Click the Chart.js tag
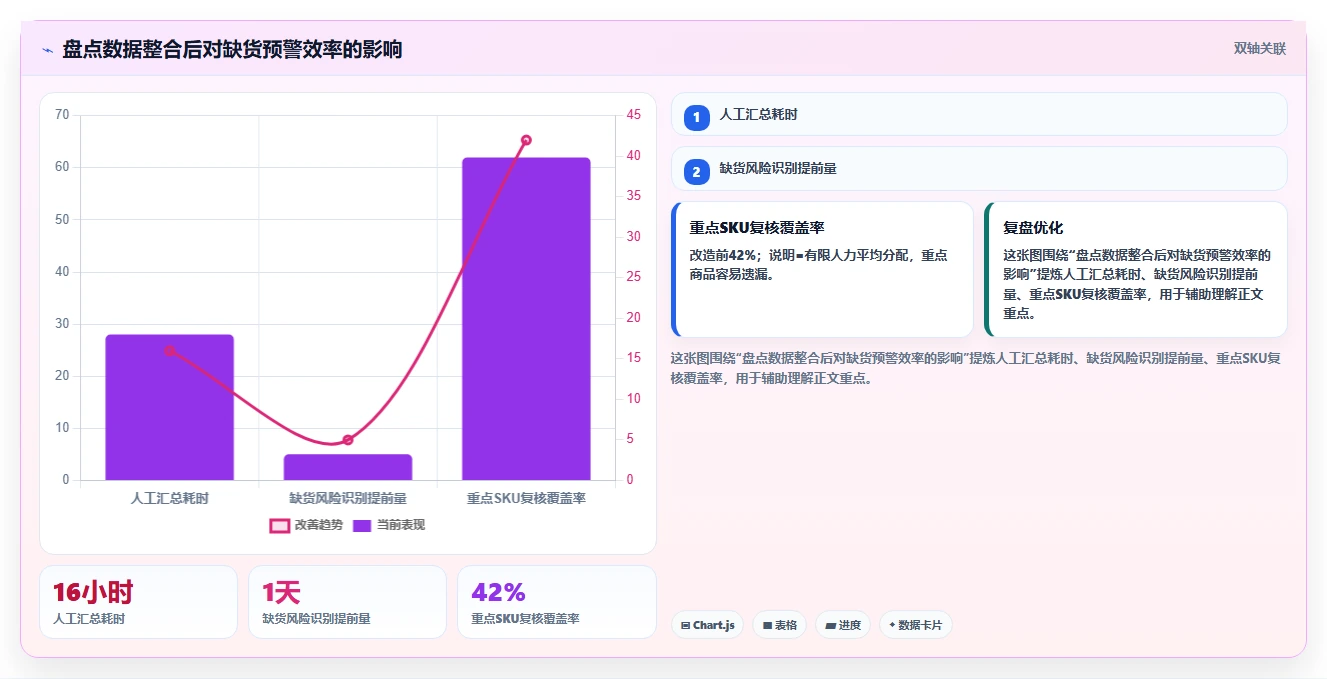The image size is (1327, 679). click(707, 625)
